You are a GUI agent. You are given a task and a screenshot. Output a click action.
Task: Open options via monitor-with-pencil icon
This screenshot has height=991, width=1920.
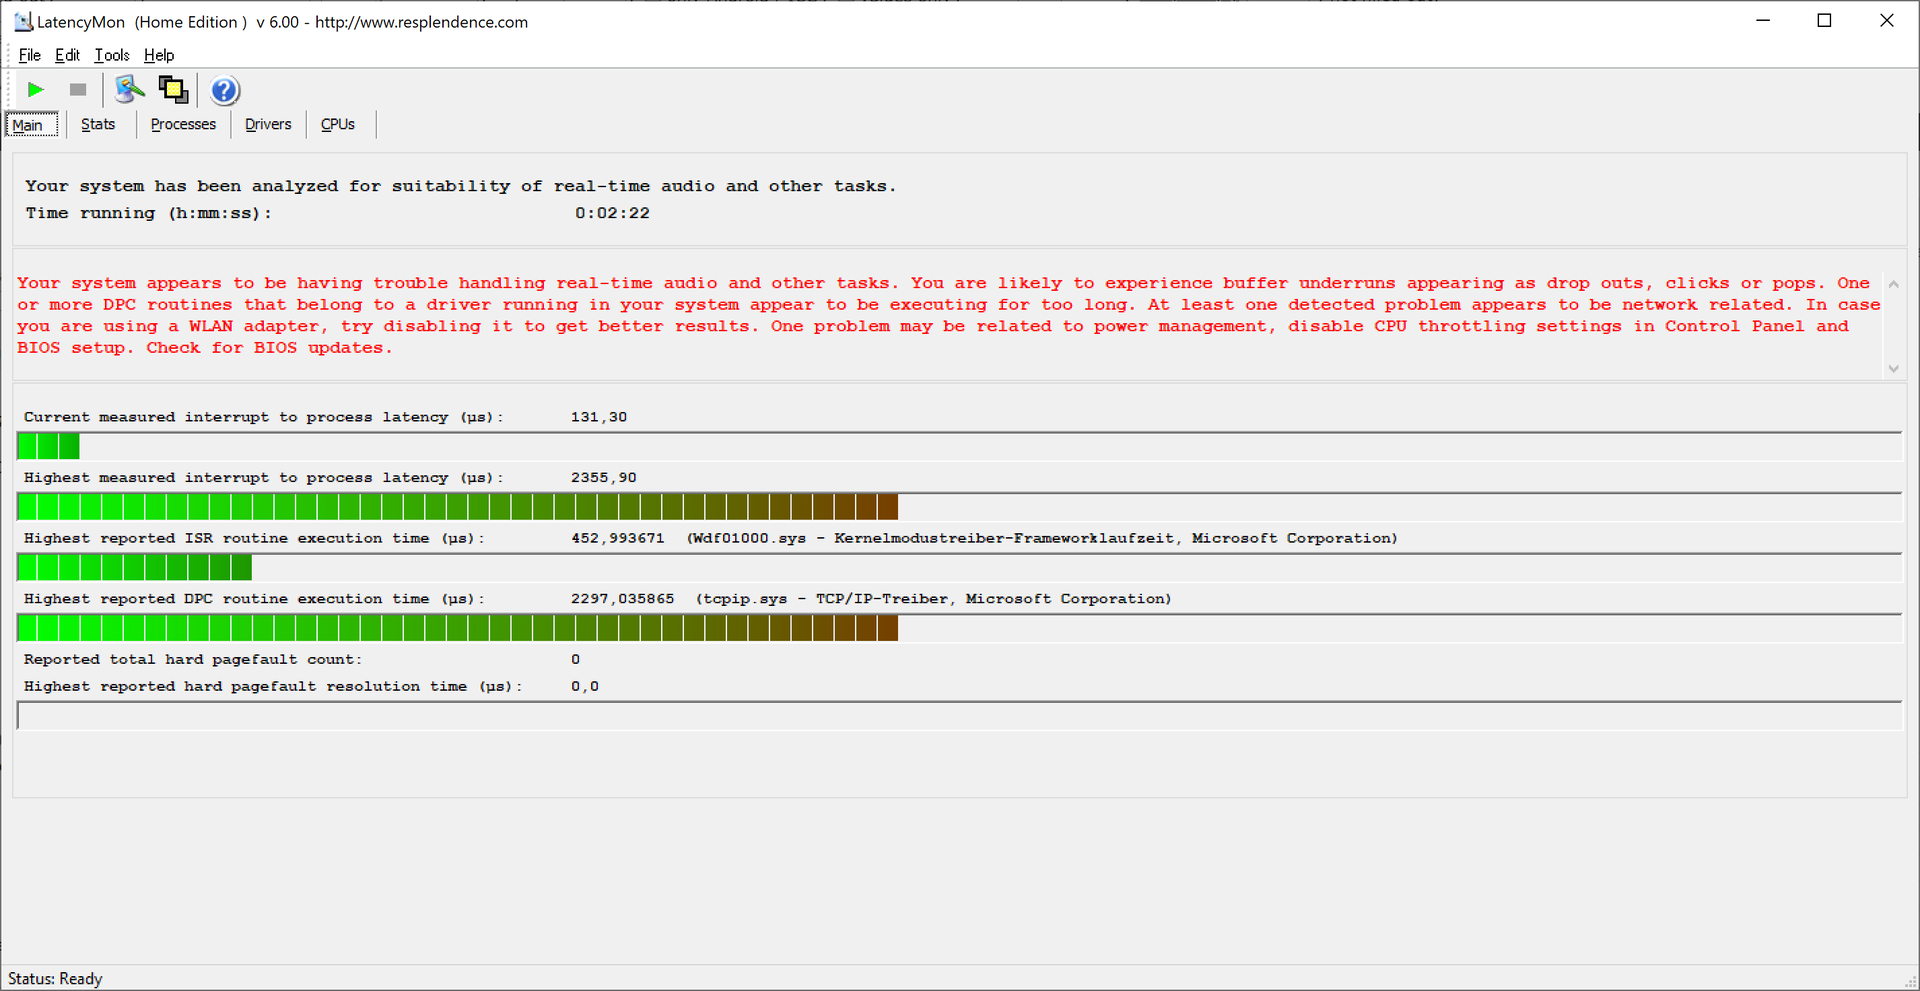[129, 90]
